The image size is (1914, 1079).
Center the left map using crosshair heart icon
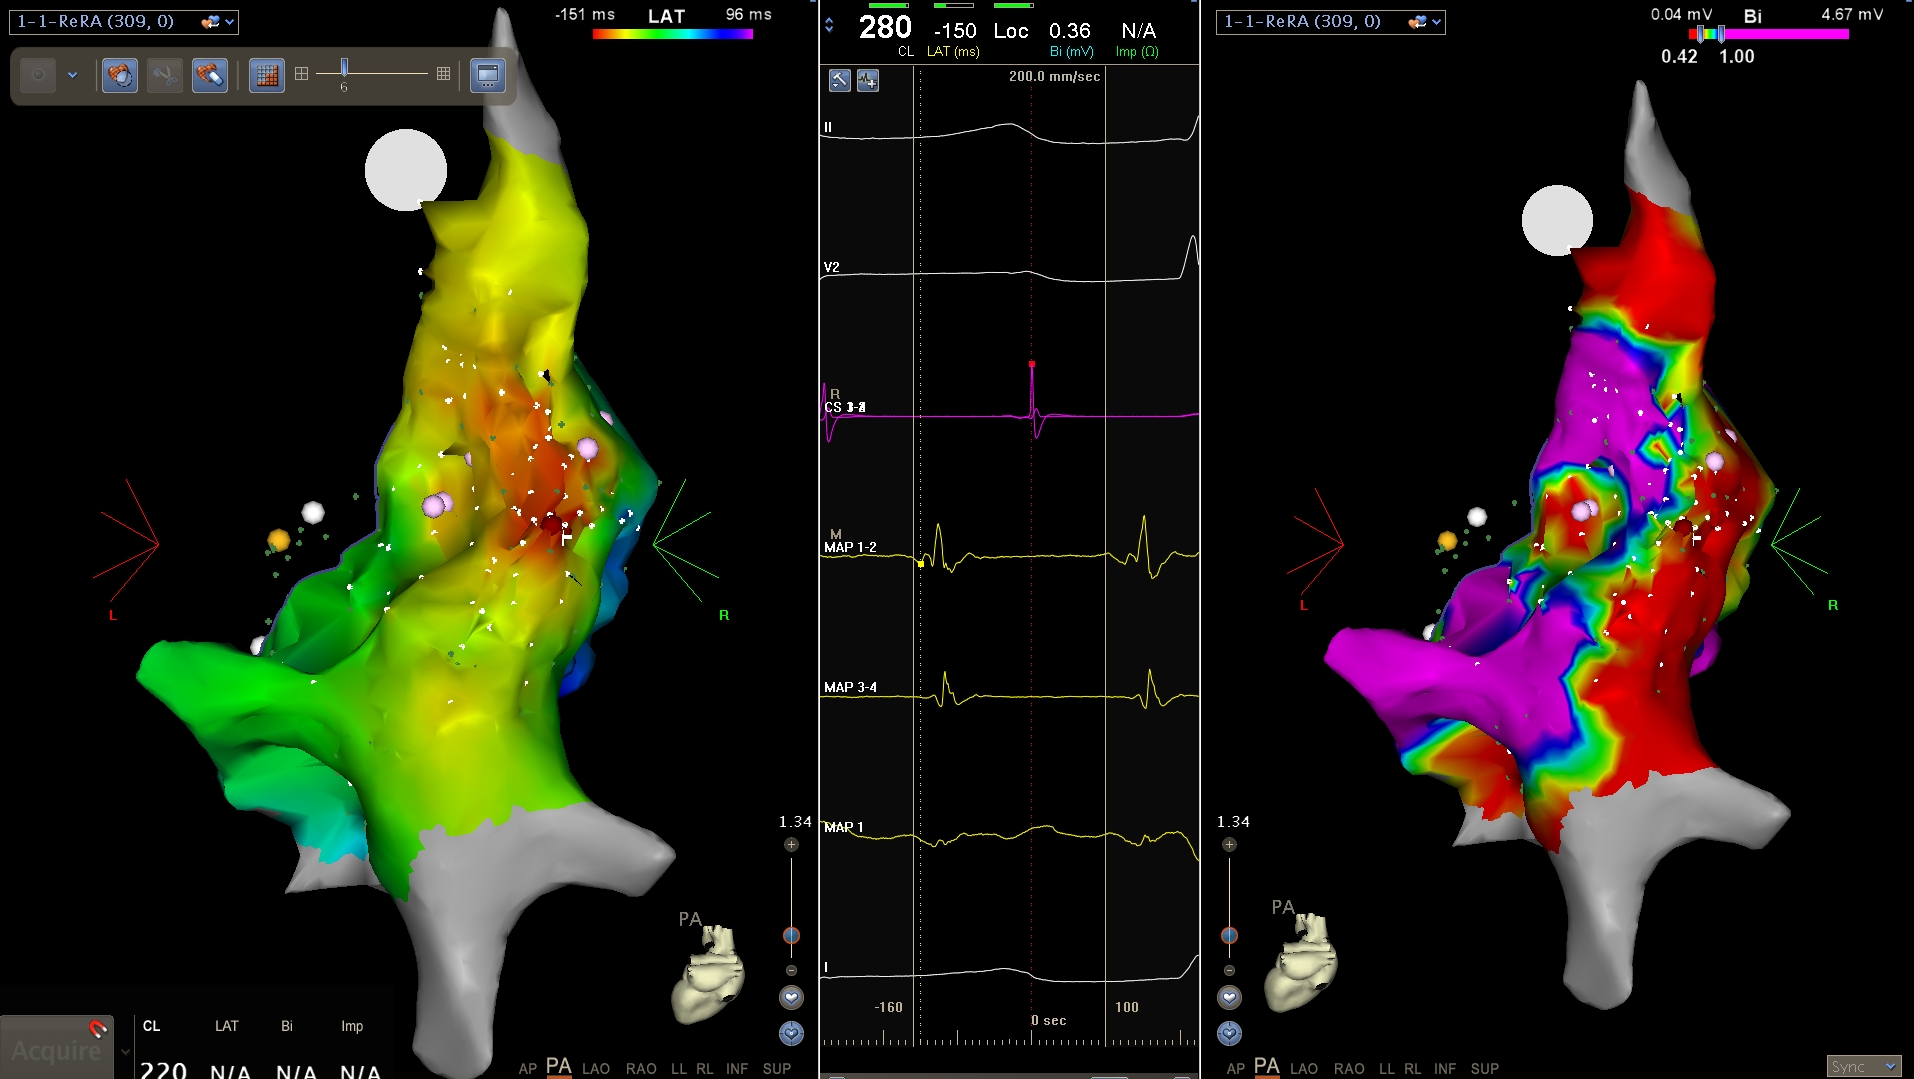[x=791, y=1033]
